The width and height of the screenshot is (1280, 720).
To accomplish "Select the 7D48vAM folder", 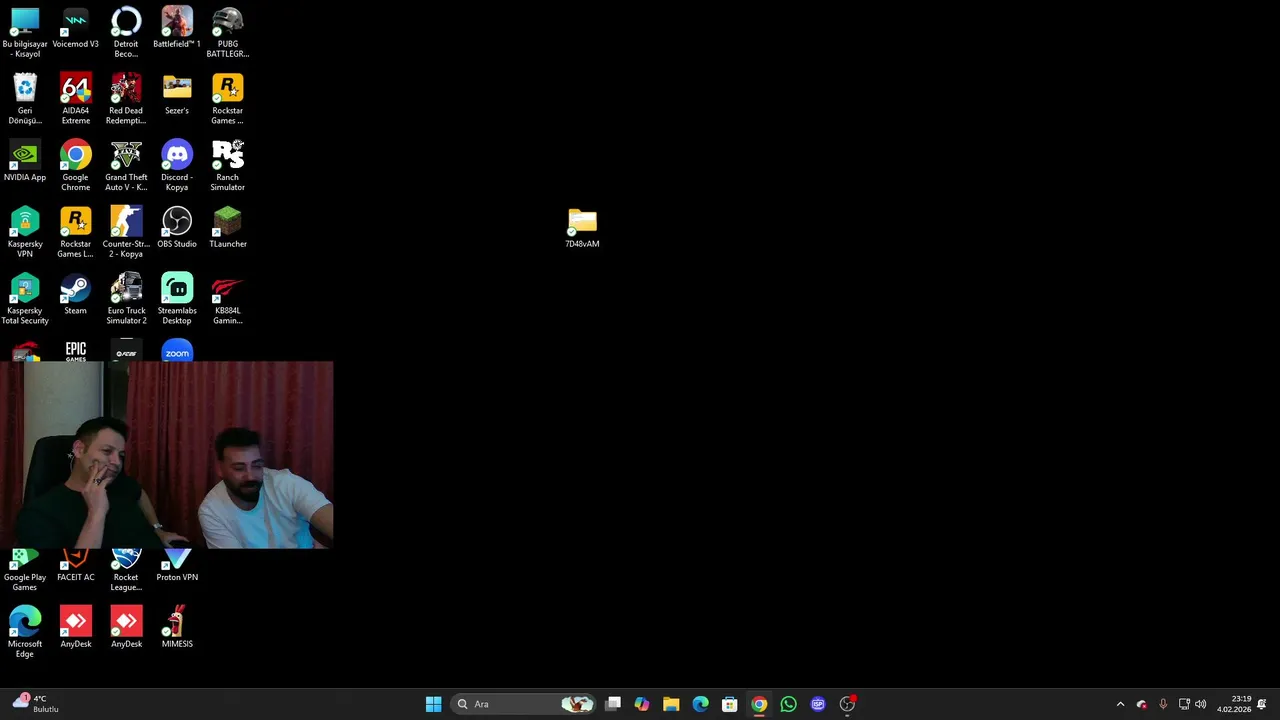I will [x=582, y=228].
